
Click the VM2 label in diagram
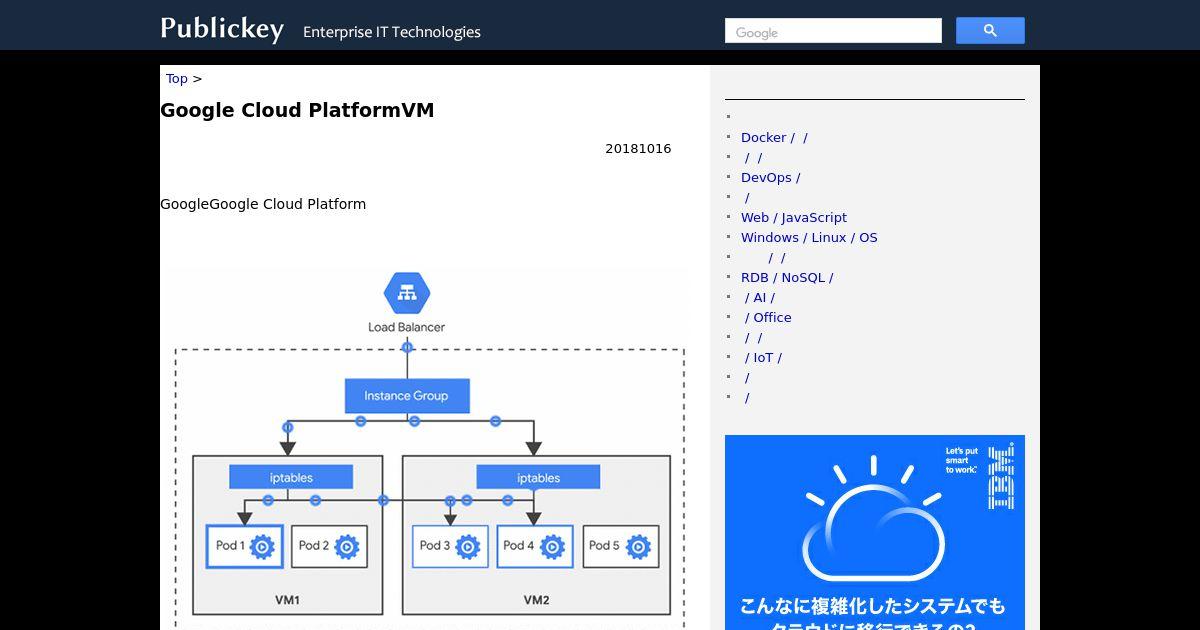536,600
